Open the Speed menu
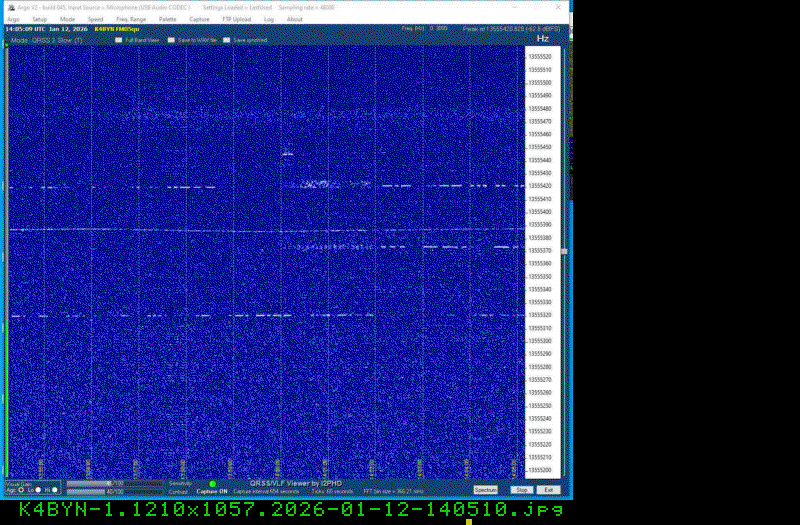 [94, 19]
